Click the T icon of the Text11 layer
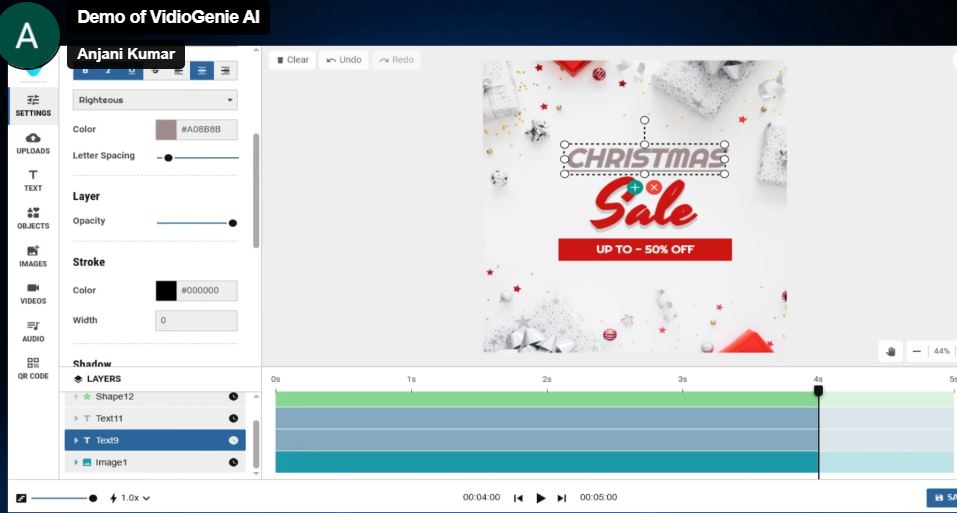Screen dimensions: 957x513 pyautogui.click(x=87, y=418)
